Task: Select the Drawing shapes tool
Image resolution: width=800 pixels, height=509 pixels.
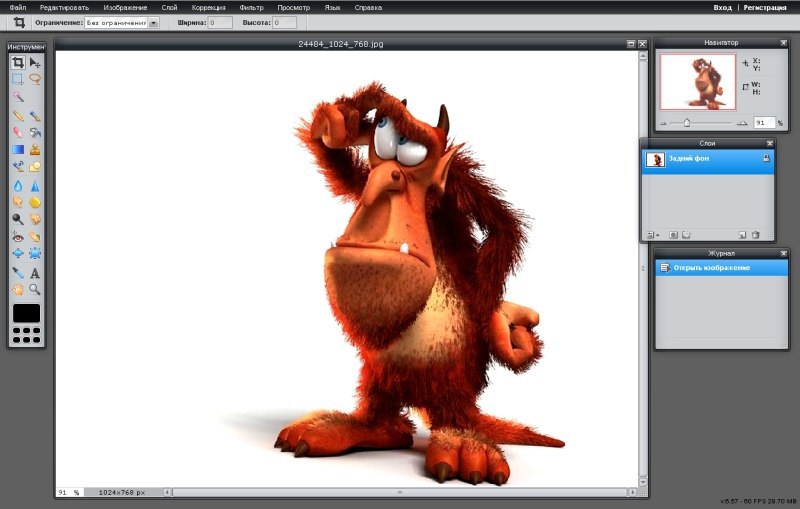Action: click(x=35, y=166)
